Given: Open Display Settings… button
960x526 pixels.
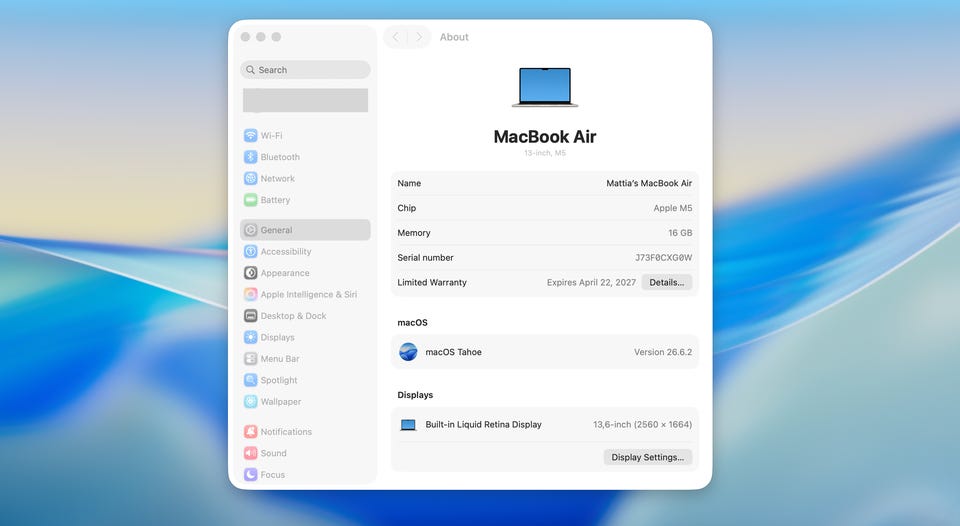Looking at the screenshot, I should [x=648, y=457].
